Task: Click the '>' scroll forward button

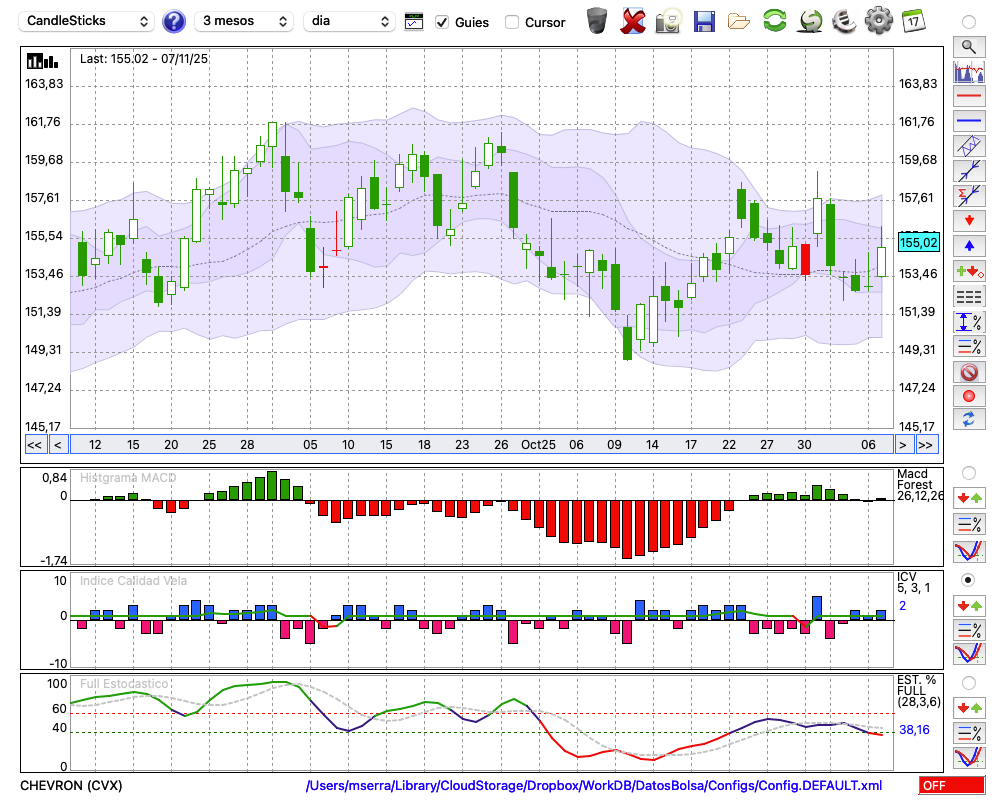Action: (903, 445)
